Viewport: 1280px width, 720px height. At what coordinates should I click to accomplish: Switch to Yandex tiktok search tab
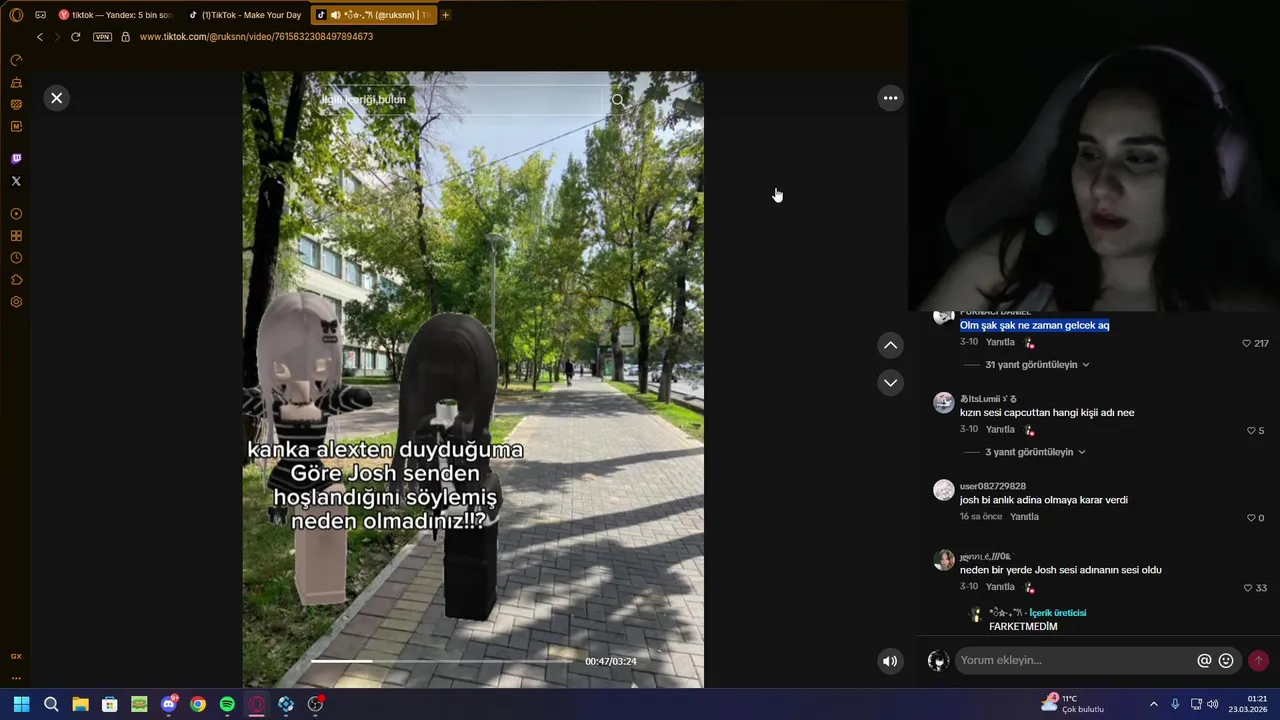pyautogui.click(x=115, y=15)
